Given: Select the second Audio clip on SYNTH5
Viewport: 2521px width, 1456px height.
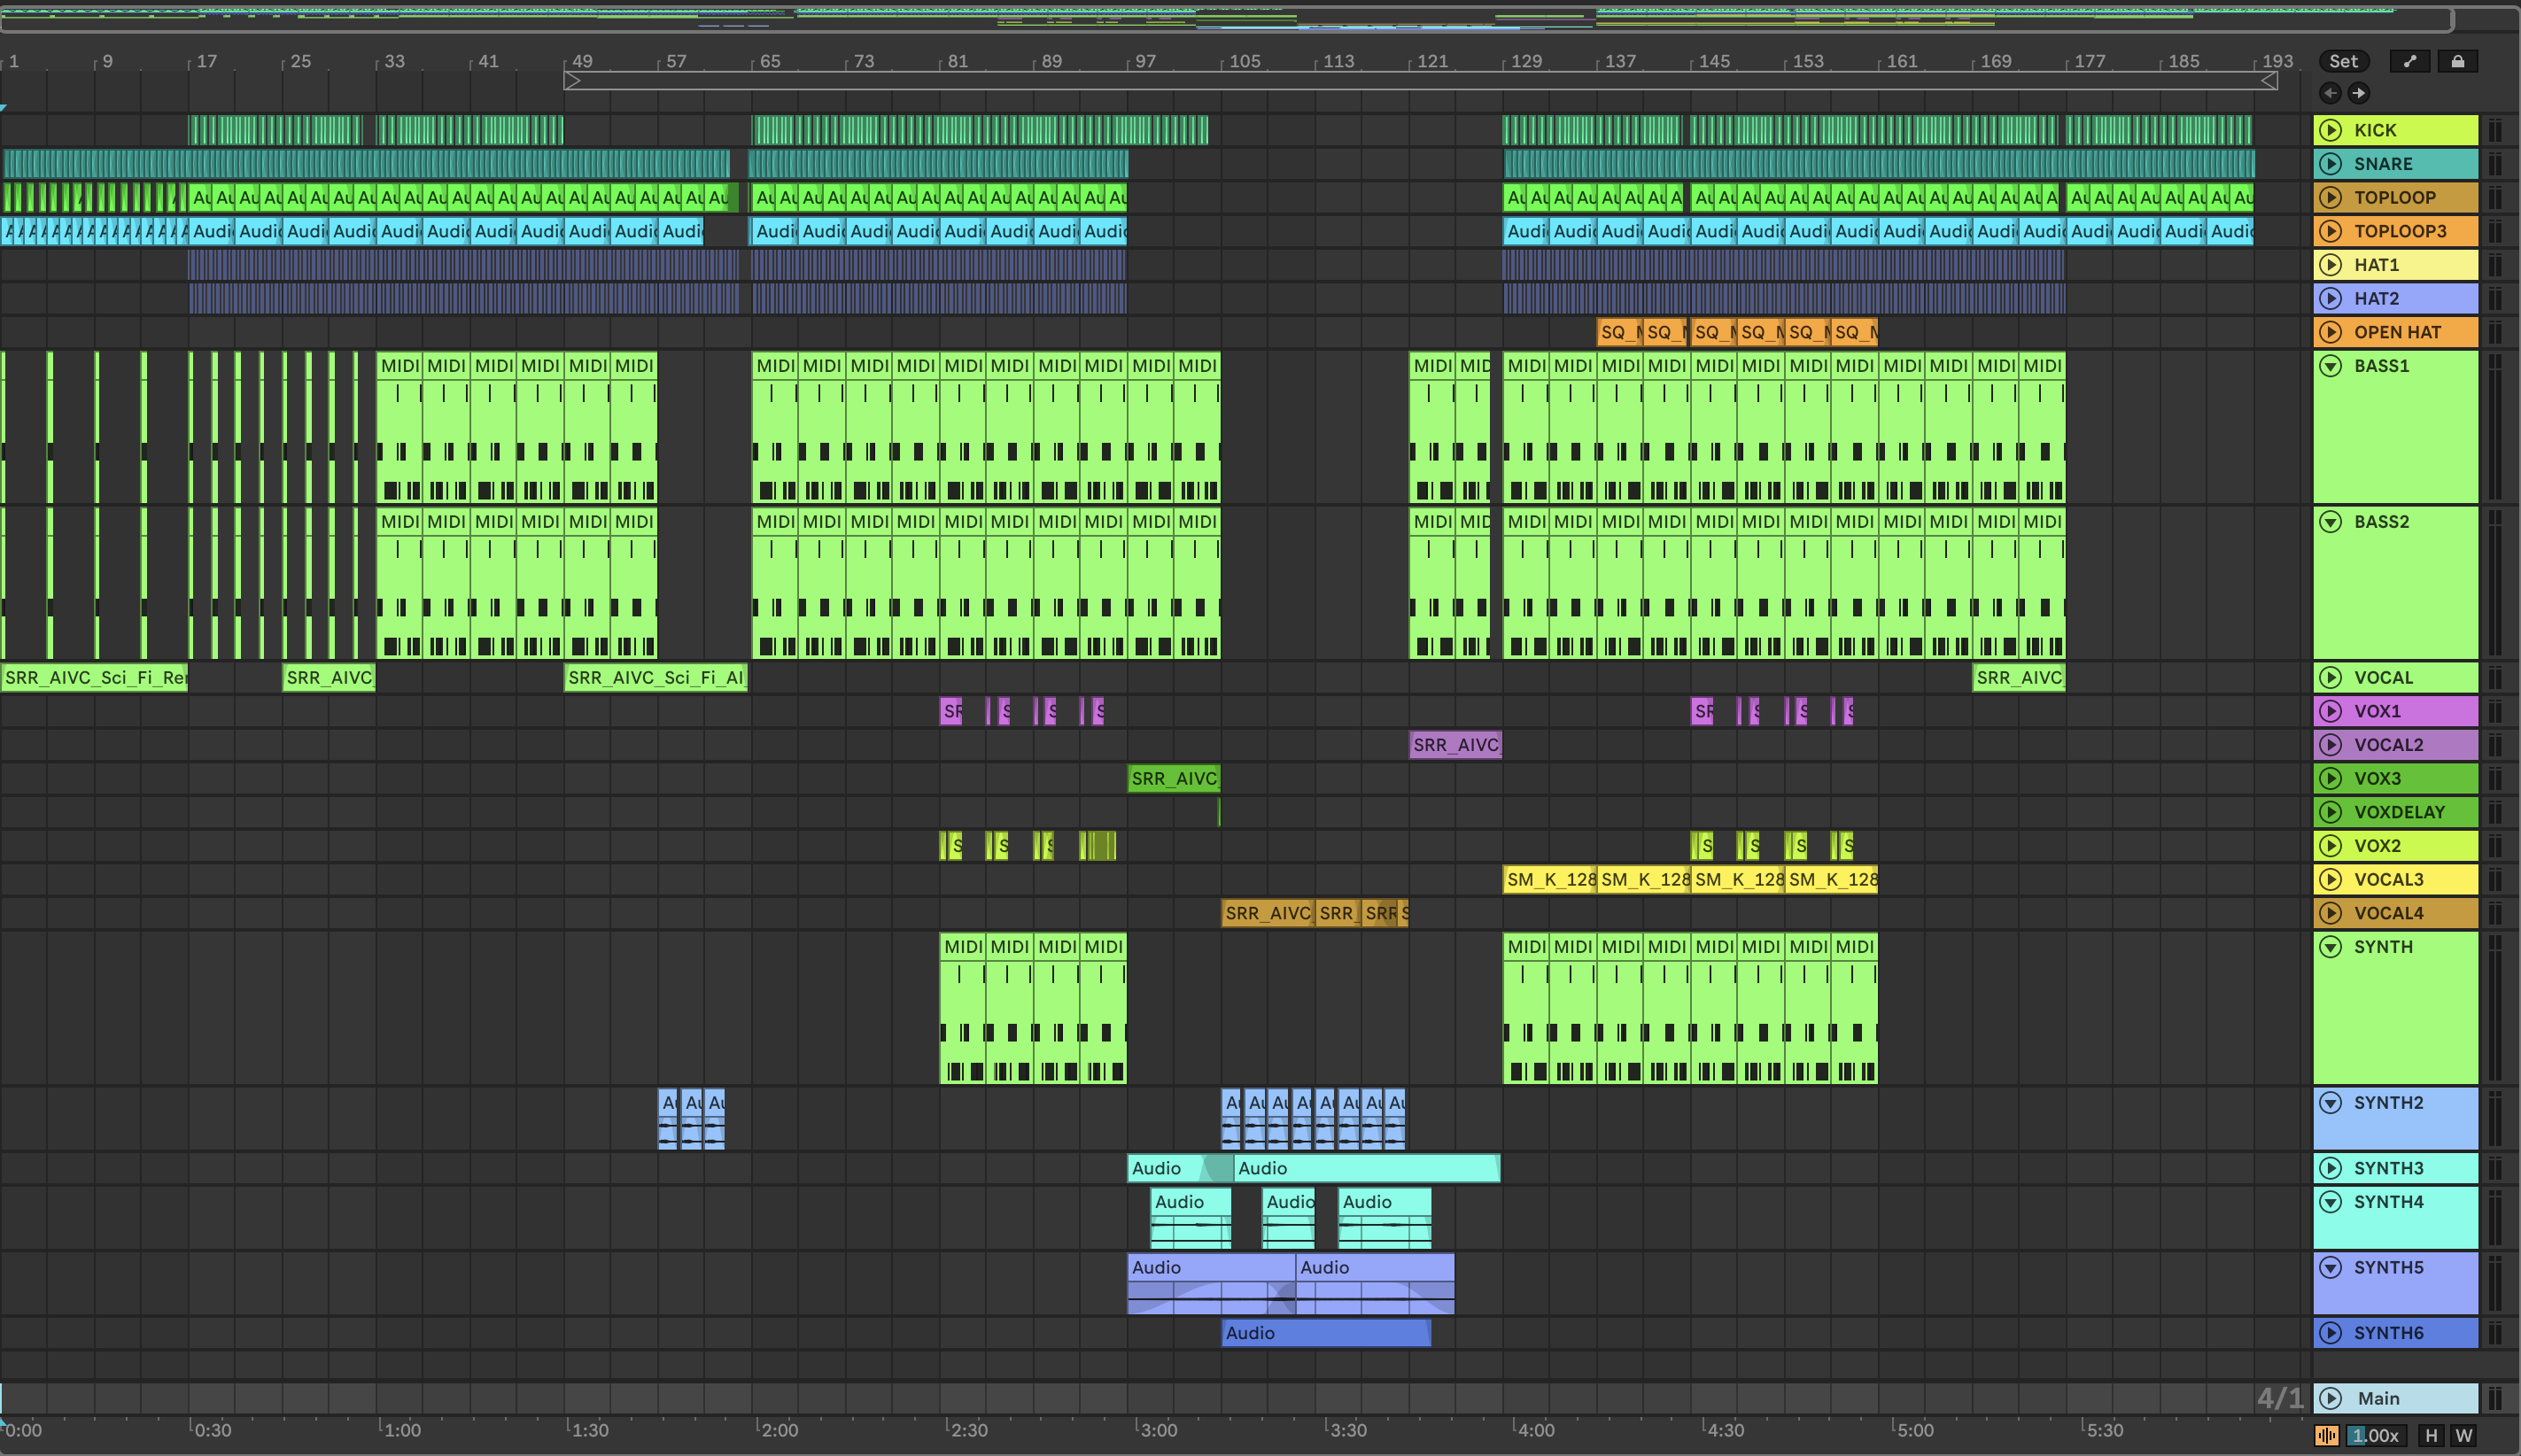Looking at the screenshot, I should [1375, 1284].
